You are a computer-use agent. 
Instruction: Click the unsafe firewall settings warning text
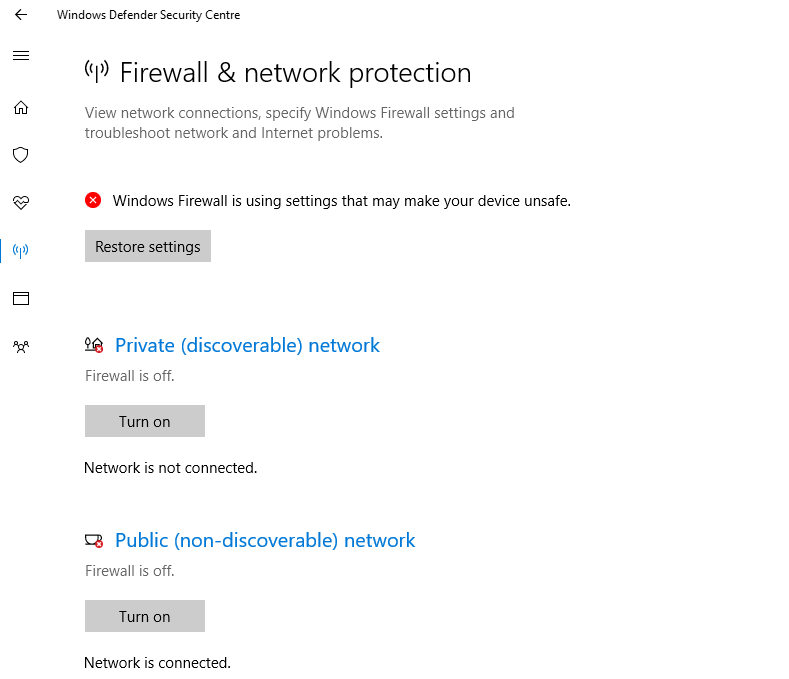click(x=341, y=201)
